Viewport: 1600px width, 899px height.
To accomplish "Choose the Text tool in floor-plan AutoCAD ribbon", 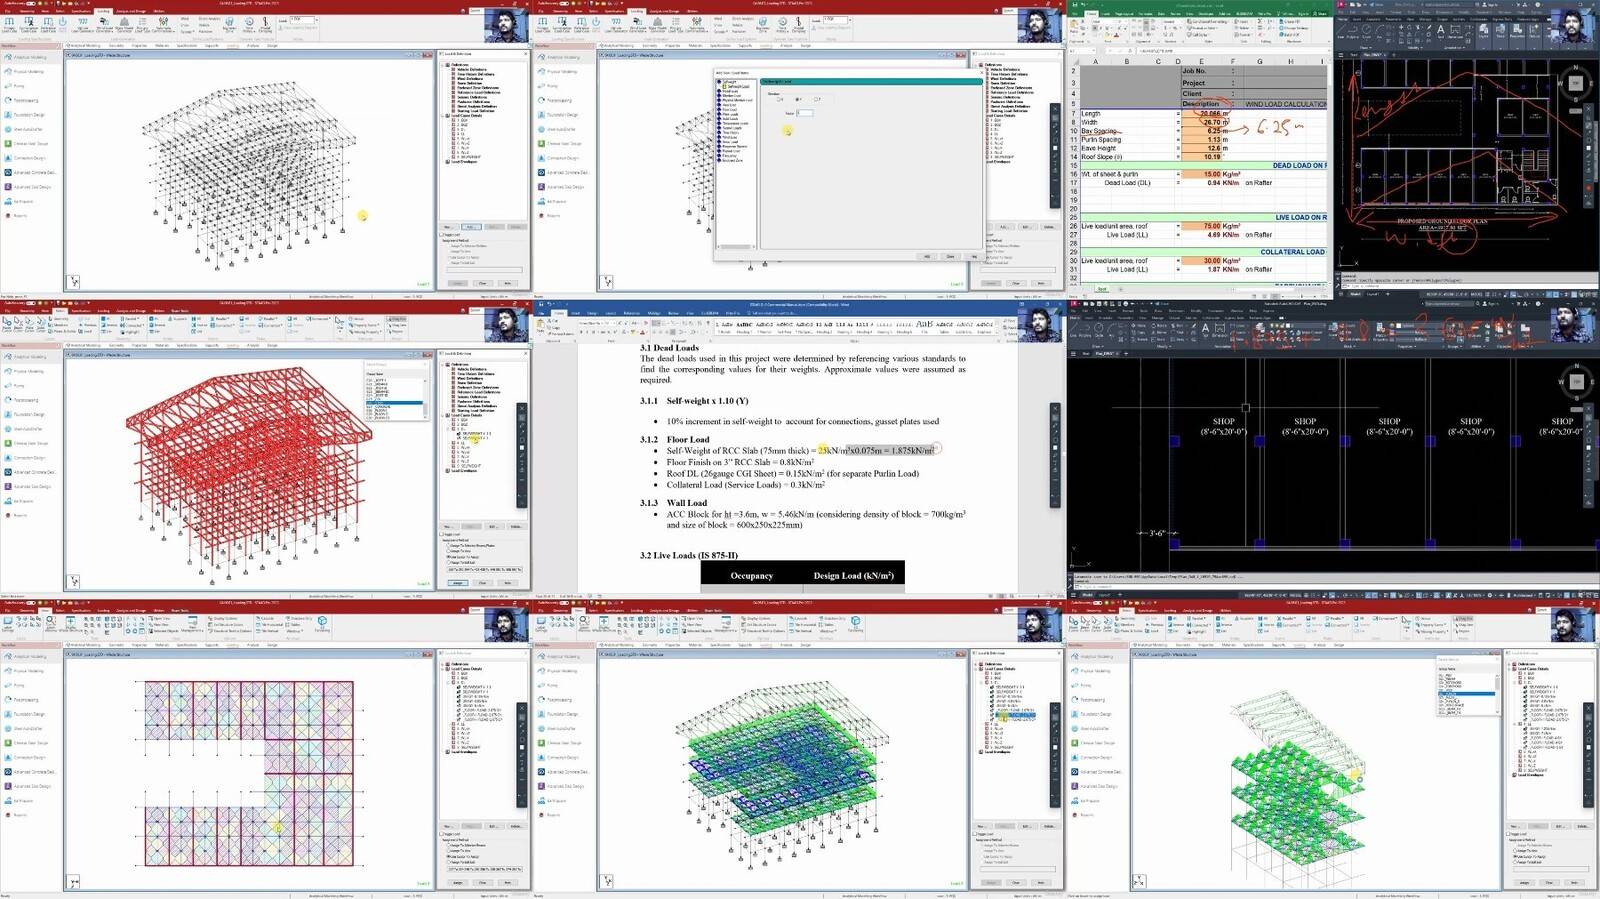I will click(1440, 30).
